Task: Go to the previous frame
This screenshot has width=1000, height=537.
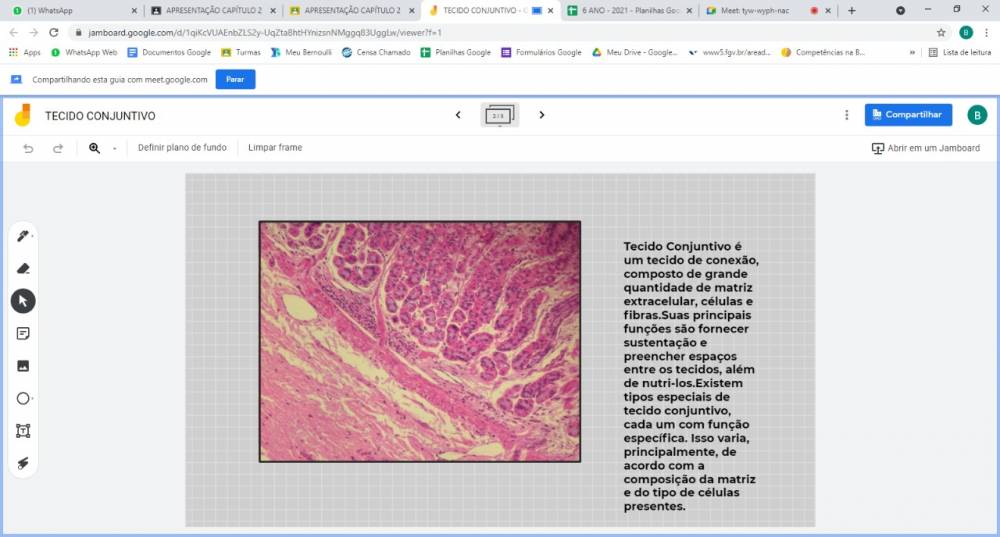Action: [x=458, y=115]
